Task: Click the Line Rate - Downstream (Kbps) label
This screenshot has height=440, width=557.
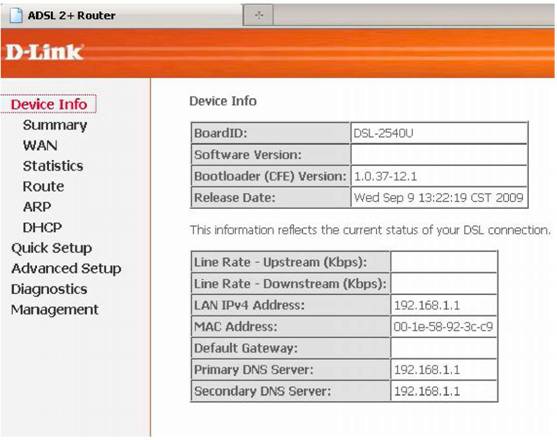Action: (x=290, y=284)
